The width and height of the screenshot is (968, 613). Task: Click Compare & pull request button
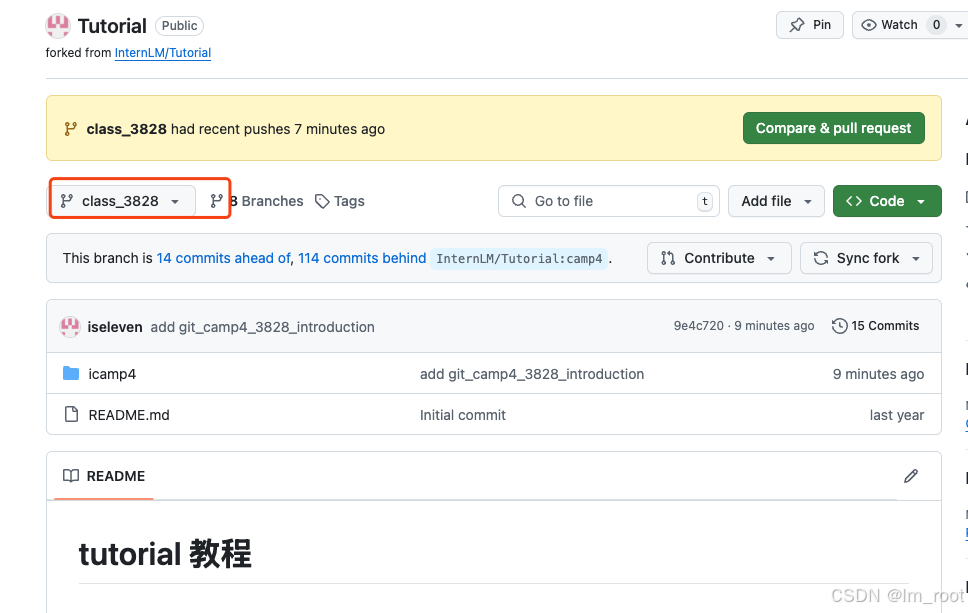click(833, 128)
